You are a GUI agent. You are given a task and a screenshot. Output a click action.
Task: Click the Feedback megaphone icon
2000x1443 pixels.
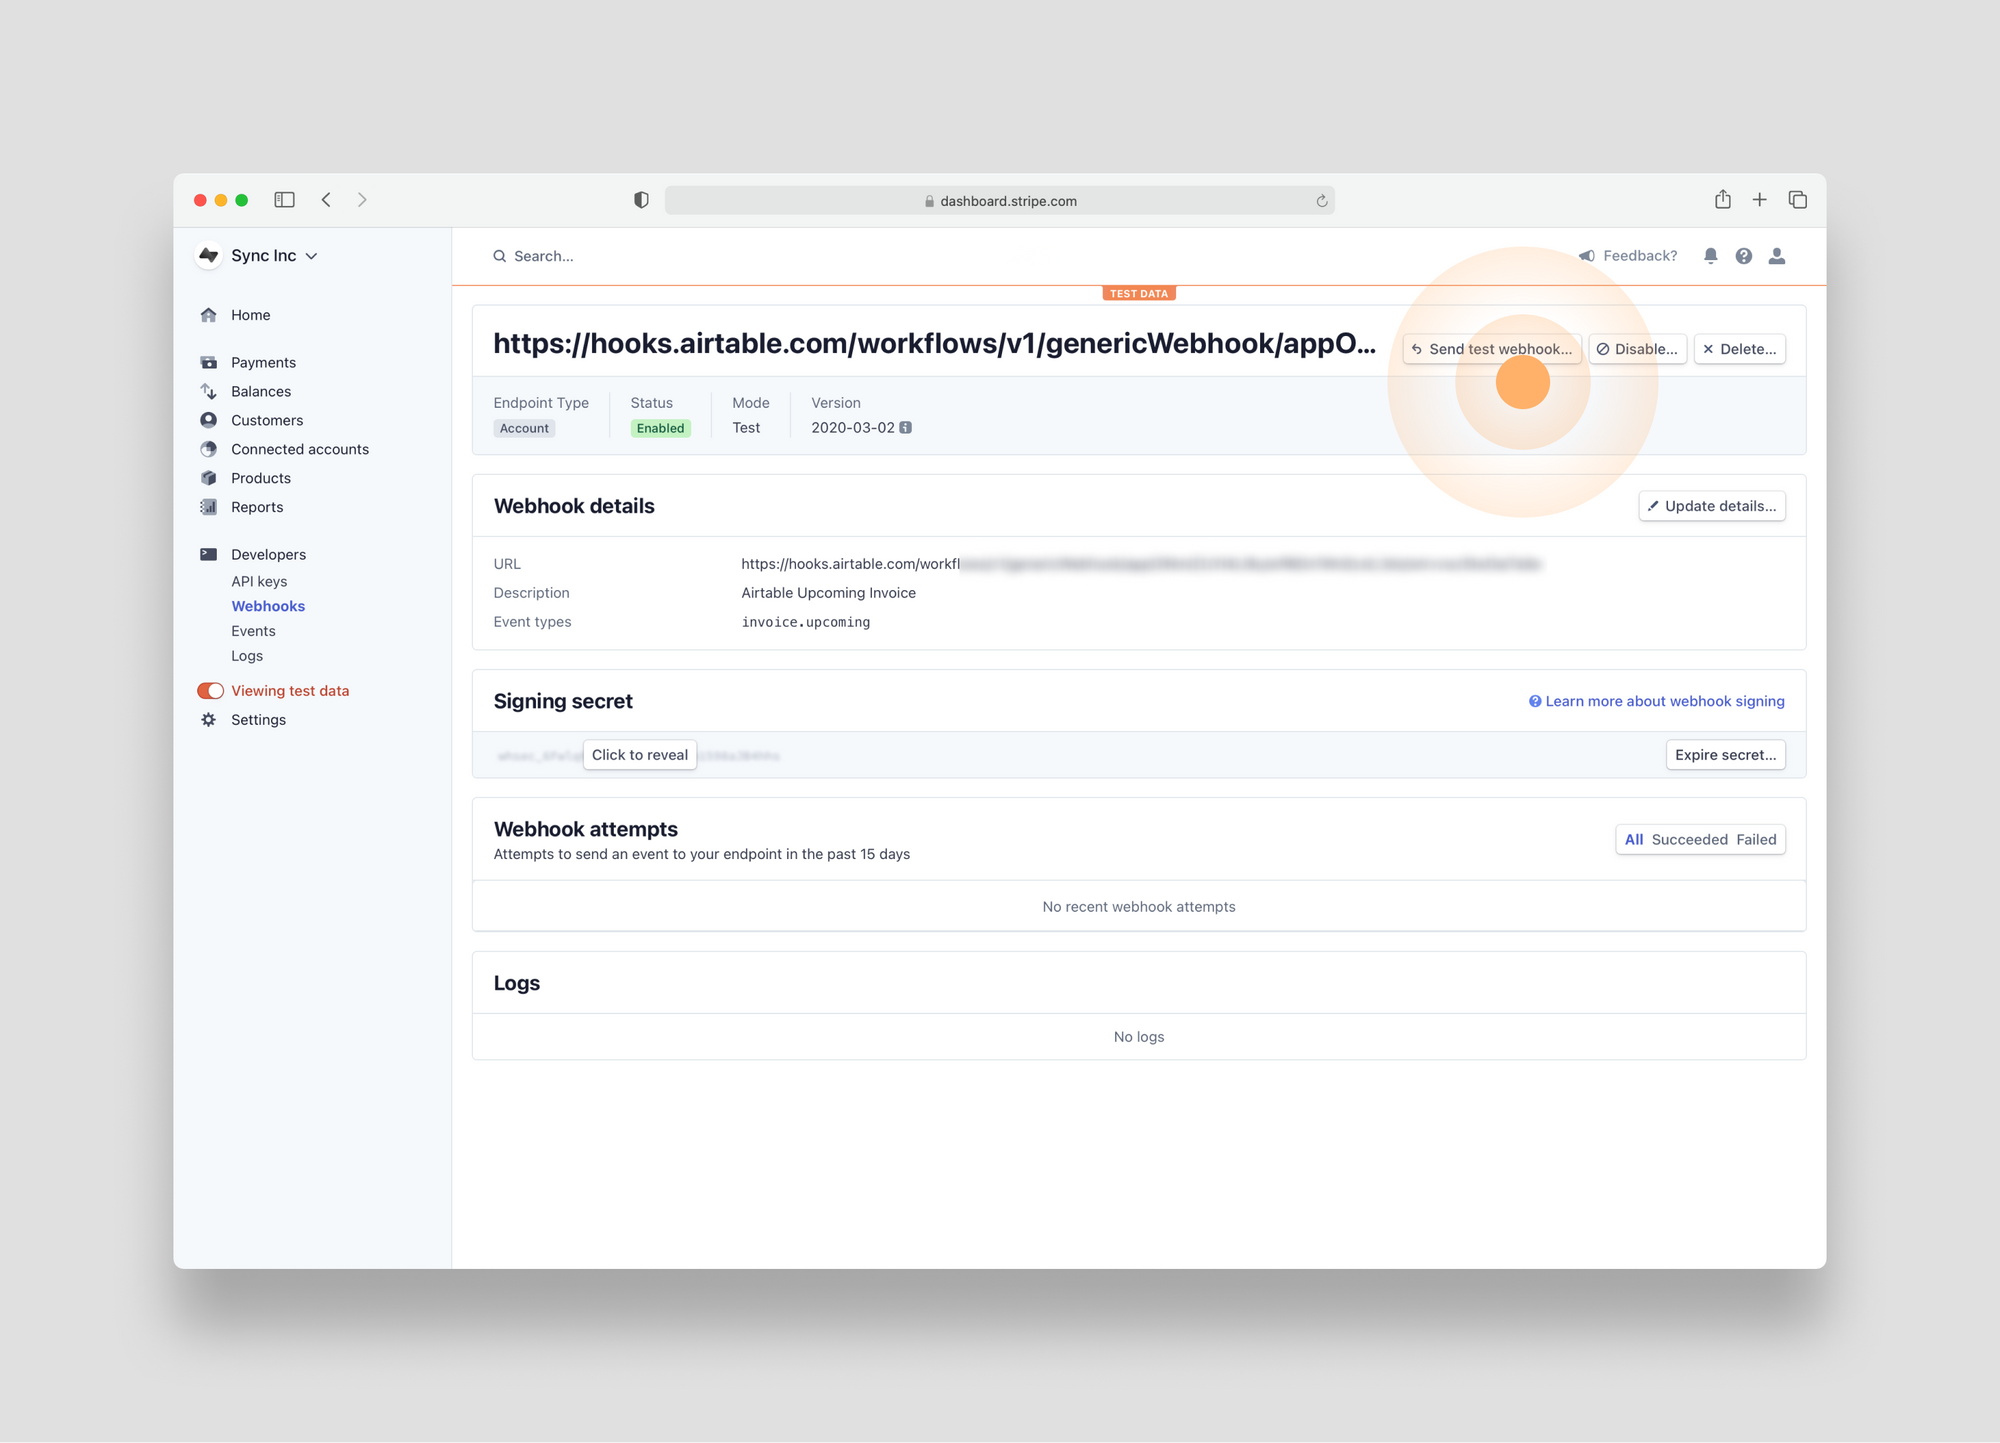(1587, 255)
